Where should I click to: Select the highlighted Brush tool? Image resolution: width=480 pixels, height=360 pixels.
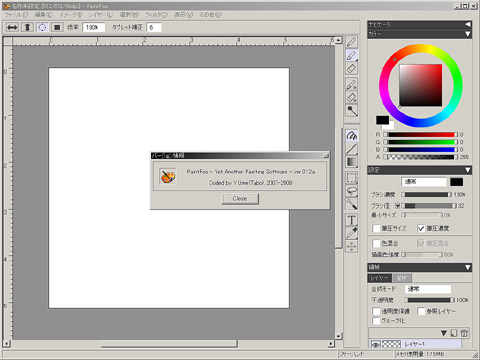352,55
